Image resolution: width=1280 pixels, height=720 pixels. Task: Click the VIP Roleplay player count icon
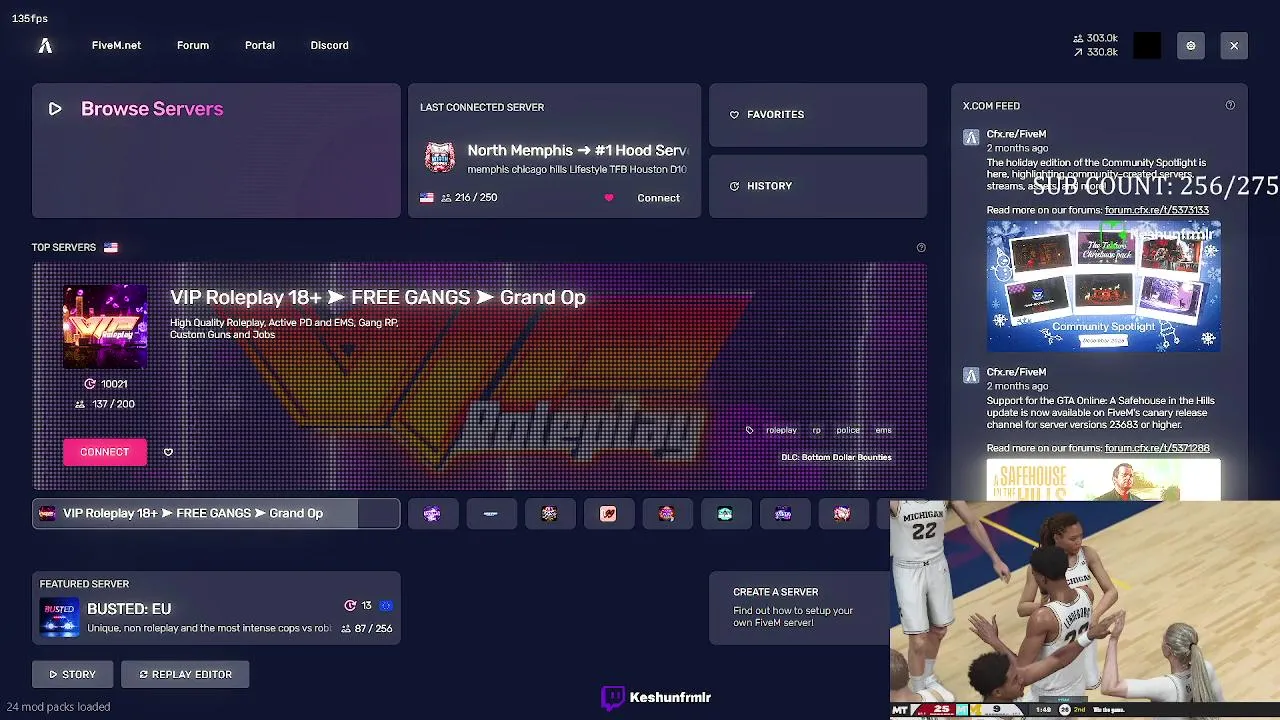coord(80,404)
